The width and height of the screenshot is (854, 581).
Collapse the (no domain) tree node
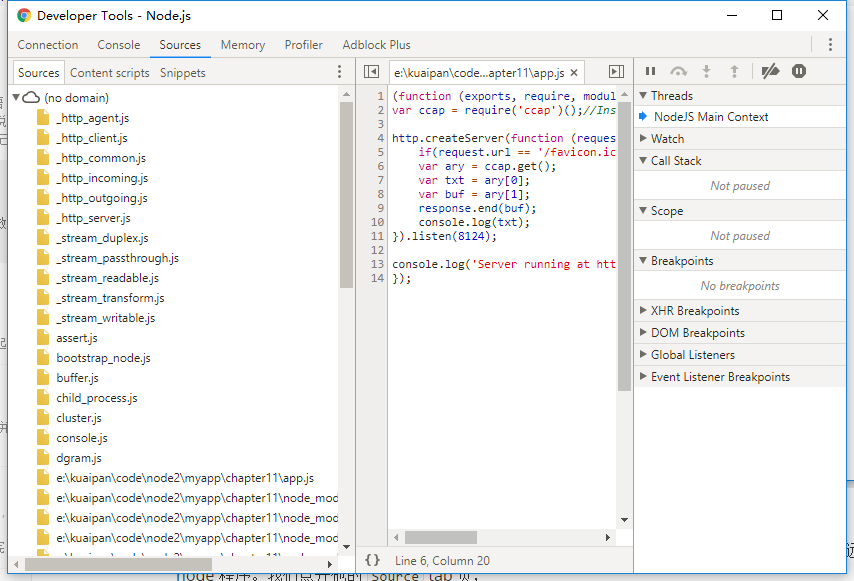(17, 98)
